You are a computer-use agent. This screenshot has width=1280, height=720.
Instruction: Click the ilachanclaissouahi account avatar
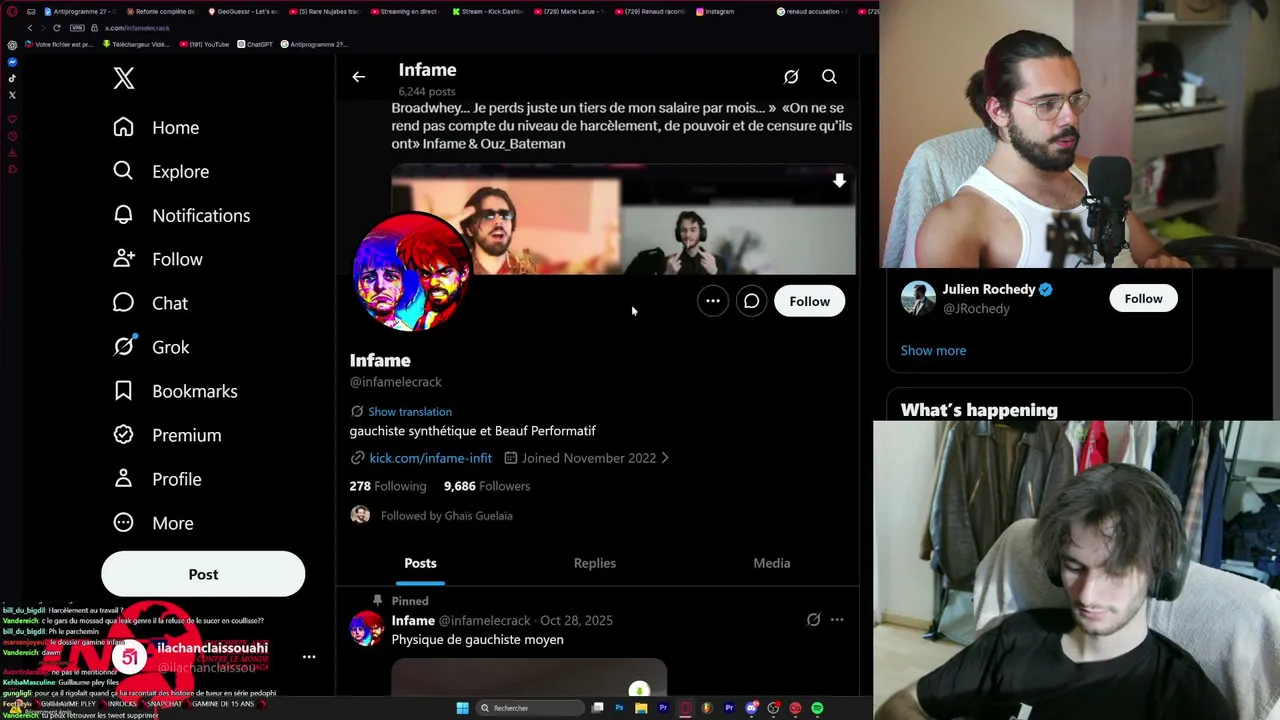(x=129, y=657)
